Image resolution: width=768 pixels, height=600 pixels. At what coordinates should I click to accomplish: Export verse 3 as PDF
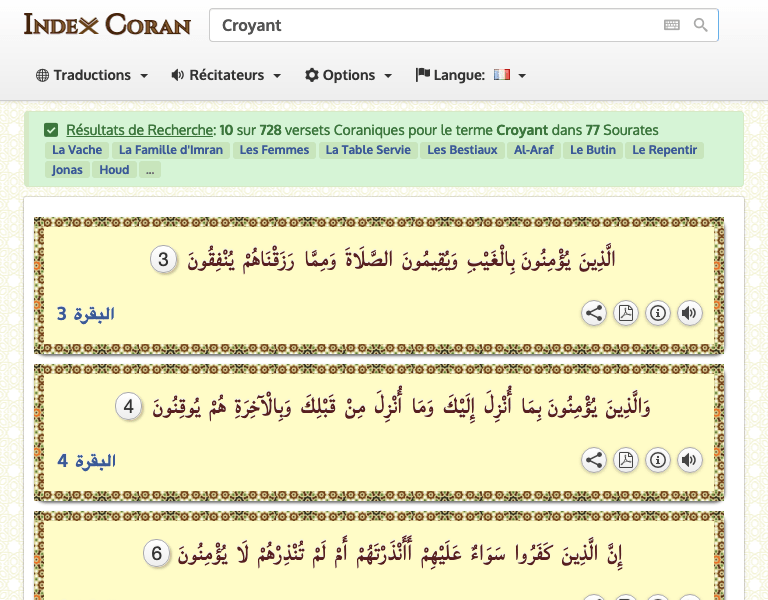coord(625,313)
